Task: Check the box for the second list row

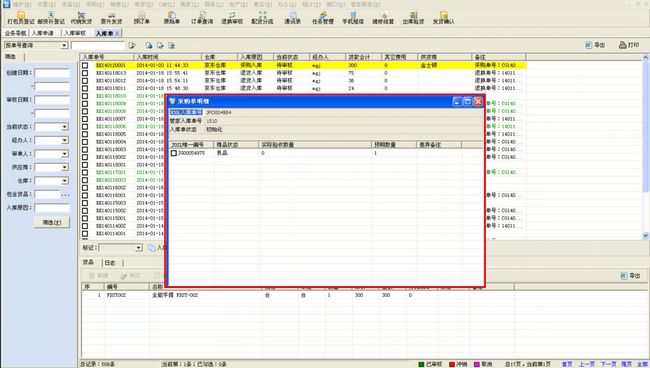Action: coord(85,73)
